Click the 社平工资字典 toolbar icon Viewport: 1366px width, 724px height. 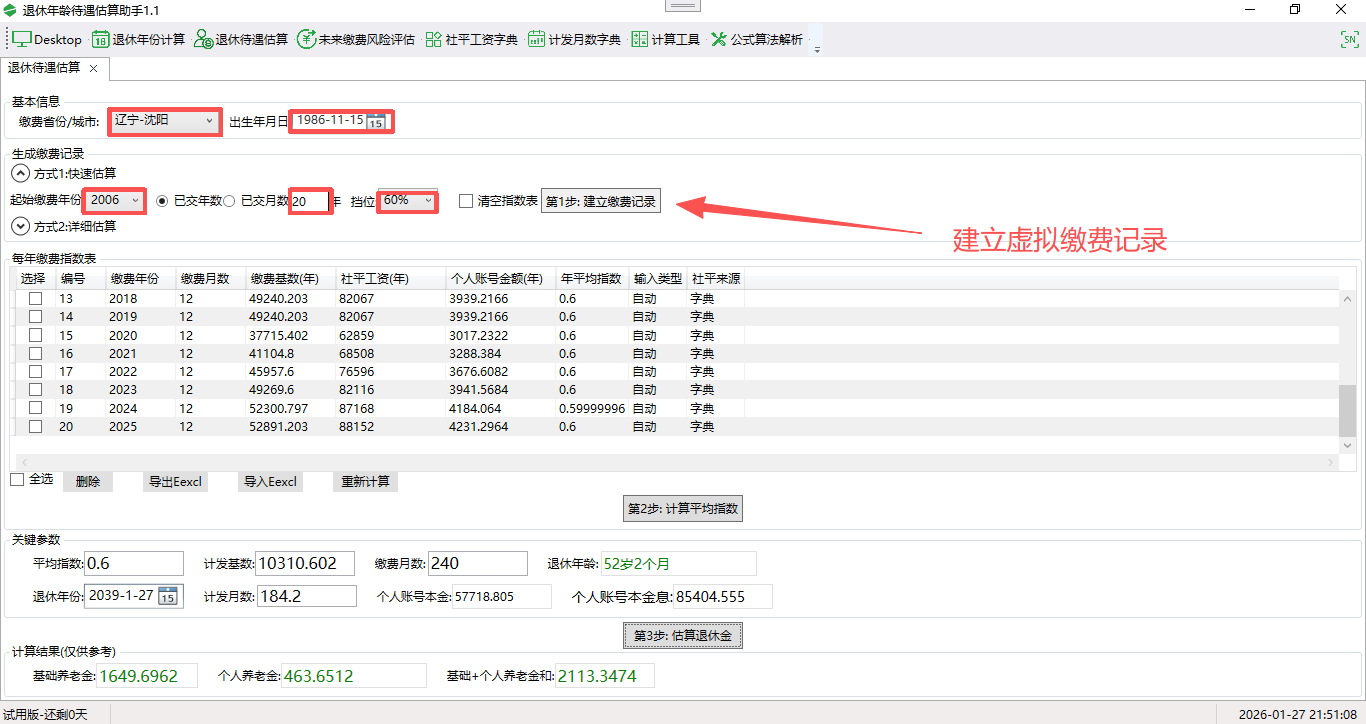coord(433,40)
